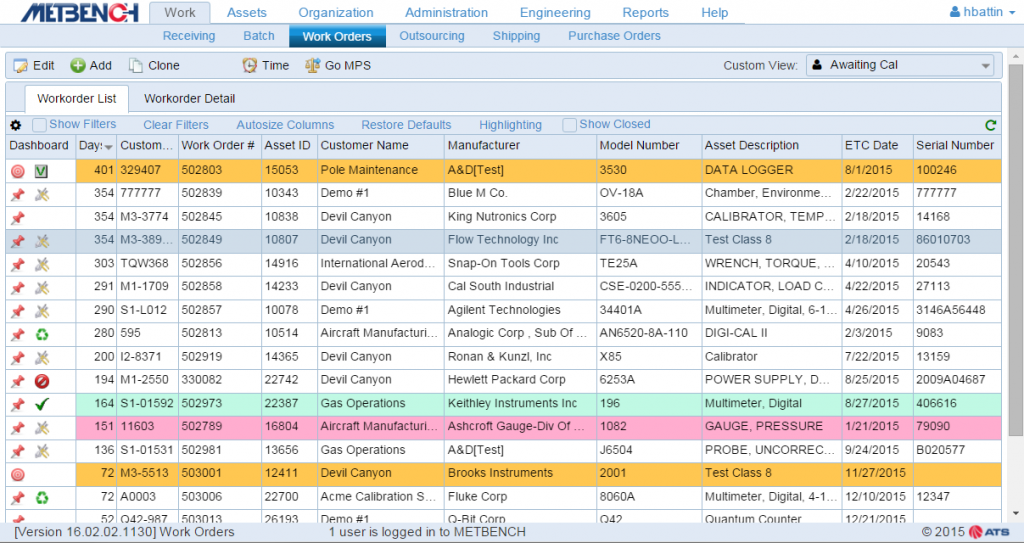
Task: Click the GAUGE, PRESSURE description cell
Action: point(772,426)
